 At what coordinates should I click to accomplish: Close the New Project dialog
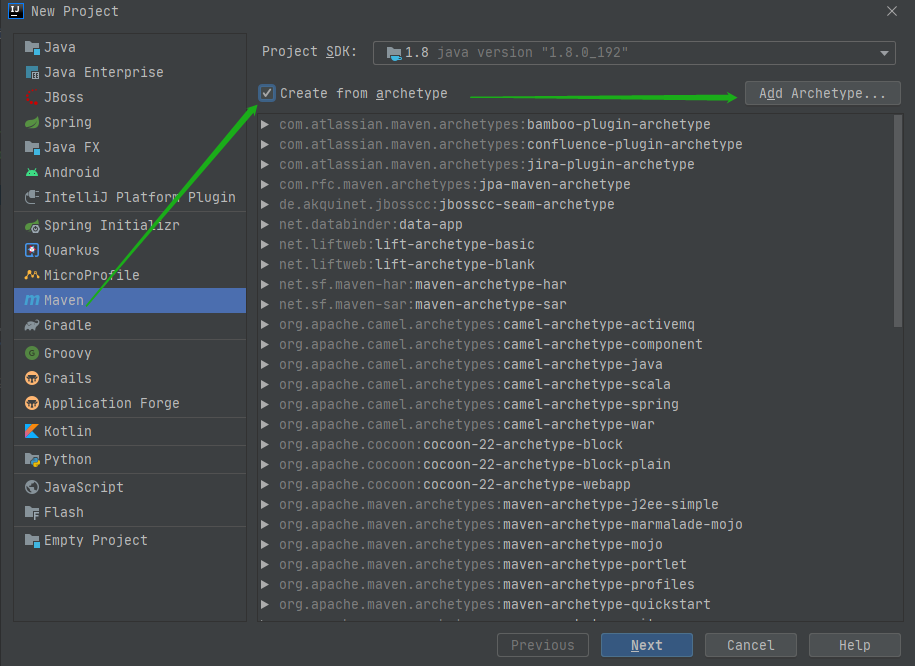[x=892, y=11]
